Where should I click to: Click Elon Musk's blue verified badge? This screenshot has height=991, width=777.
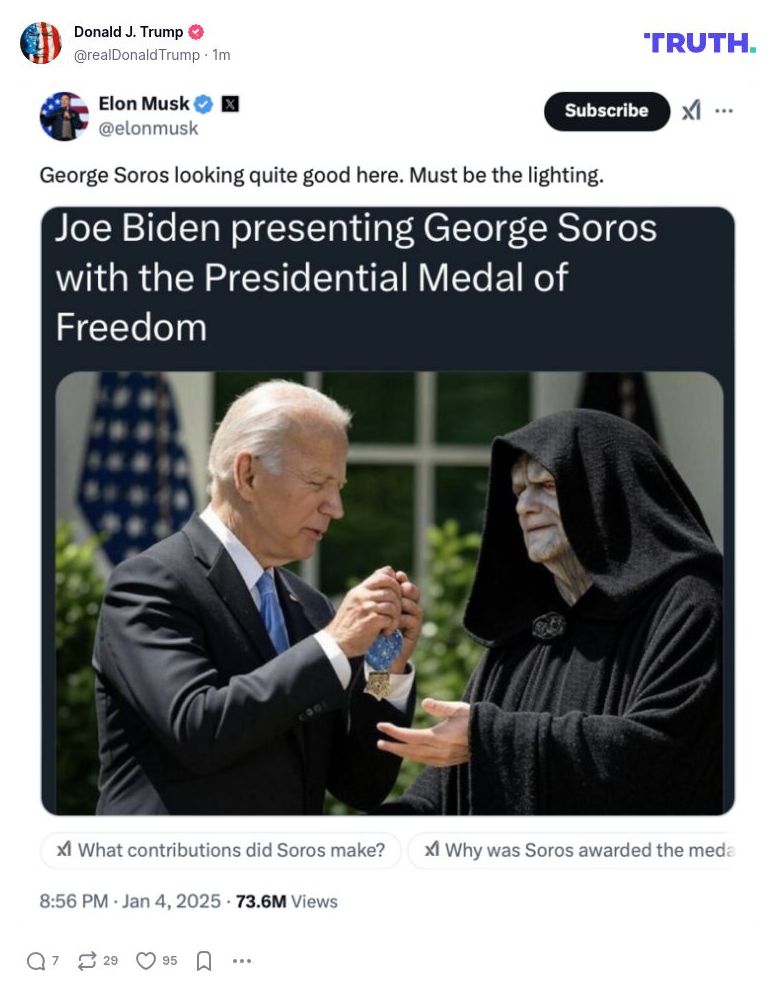(x=201, y=103)
